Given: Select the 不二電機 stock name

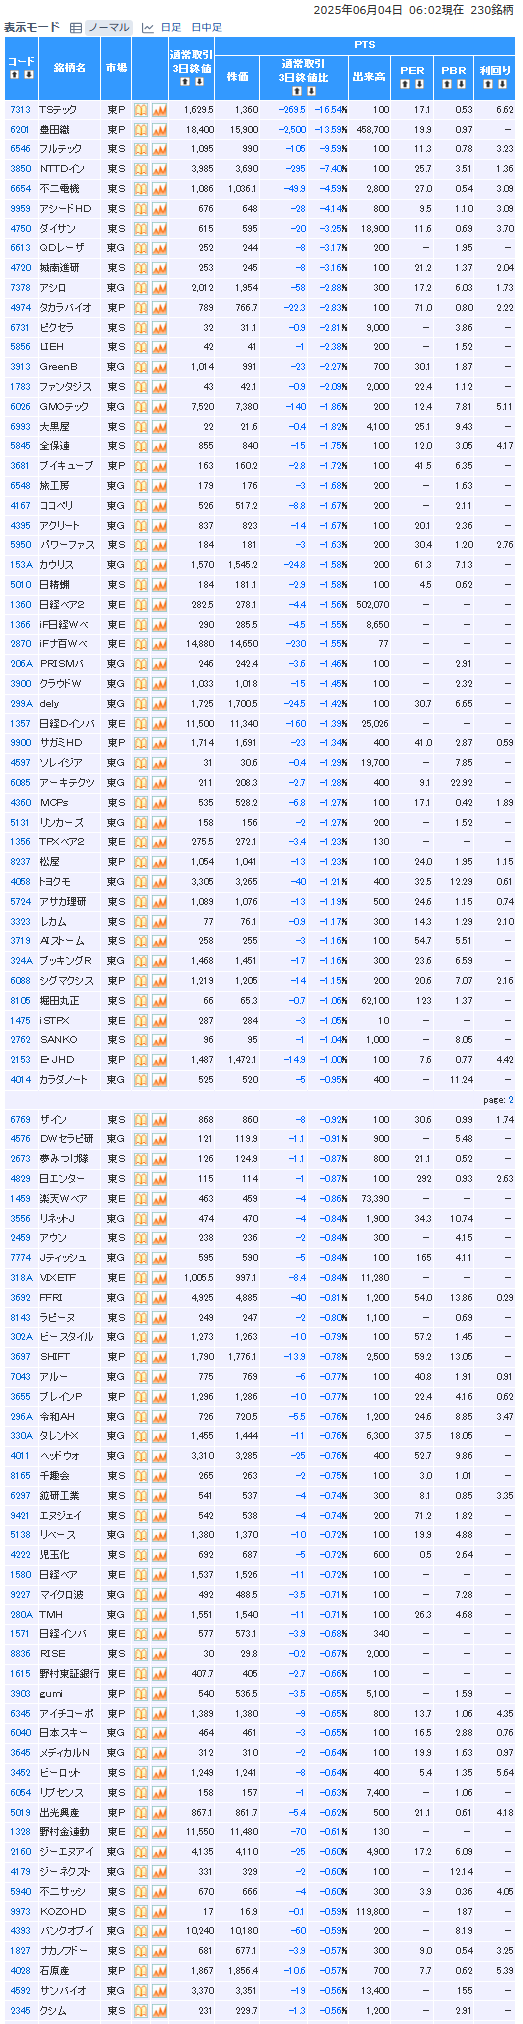Looking at the screenshot, I should (x=58, y=188).
